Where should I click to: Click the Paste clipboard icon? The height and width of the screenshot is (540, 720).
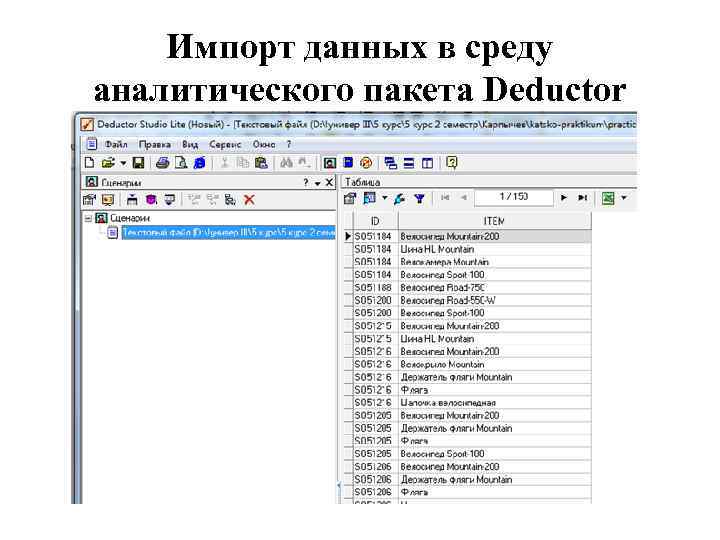(x=261, y=163)
